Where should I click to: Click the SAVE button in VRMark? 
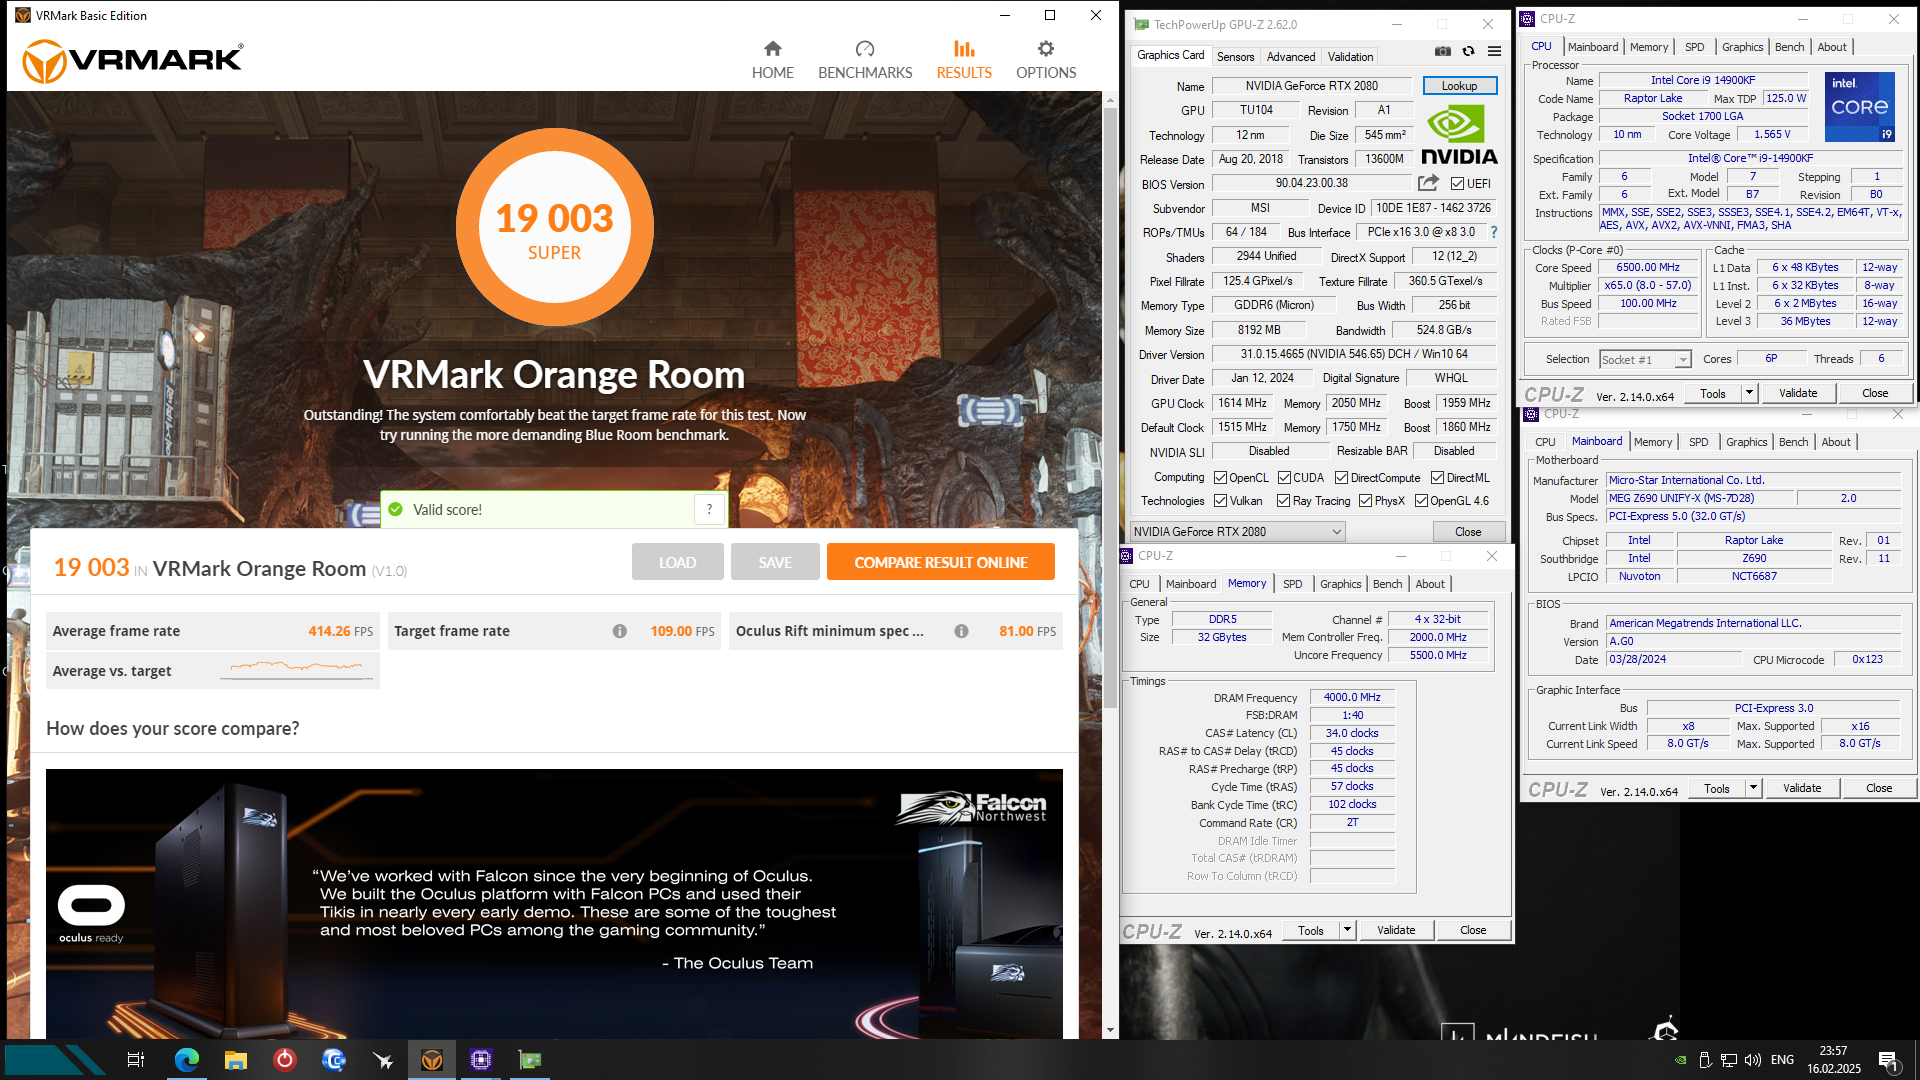coord(775,562)
